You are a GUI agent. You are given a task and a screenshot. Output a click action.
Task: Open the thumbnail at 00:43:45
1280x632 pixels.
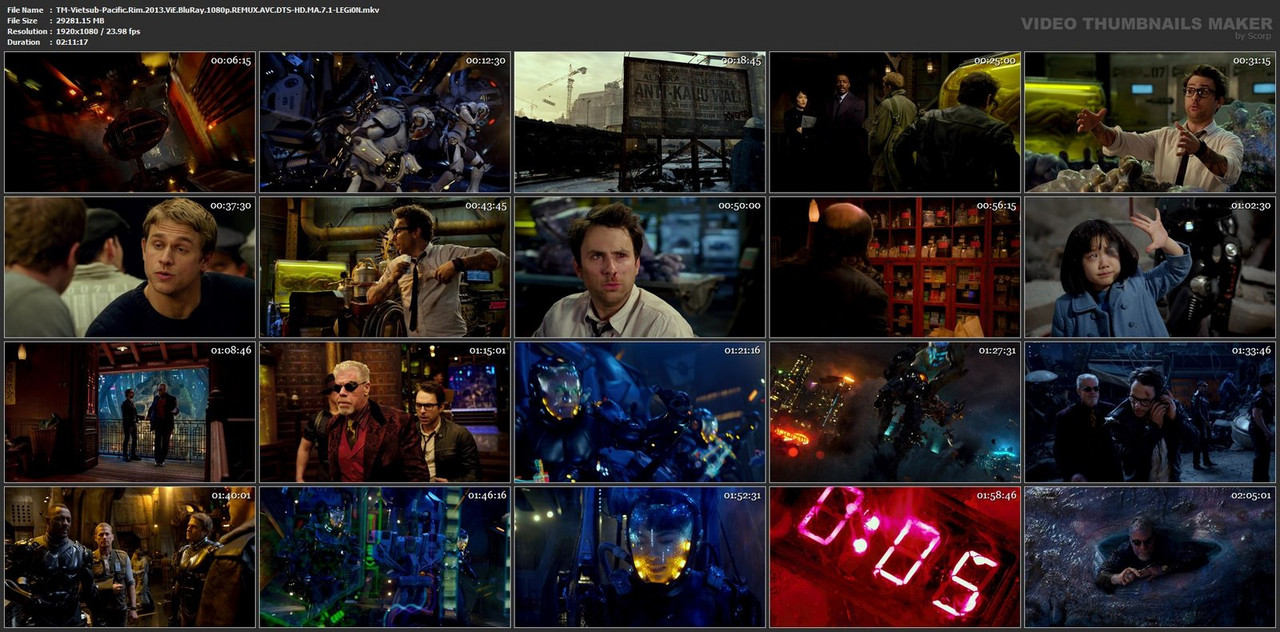pos(385,267)
